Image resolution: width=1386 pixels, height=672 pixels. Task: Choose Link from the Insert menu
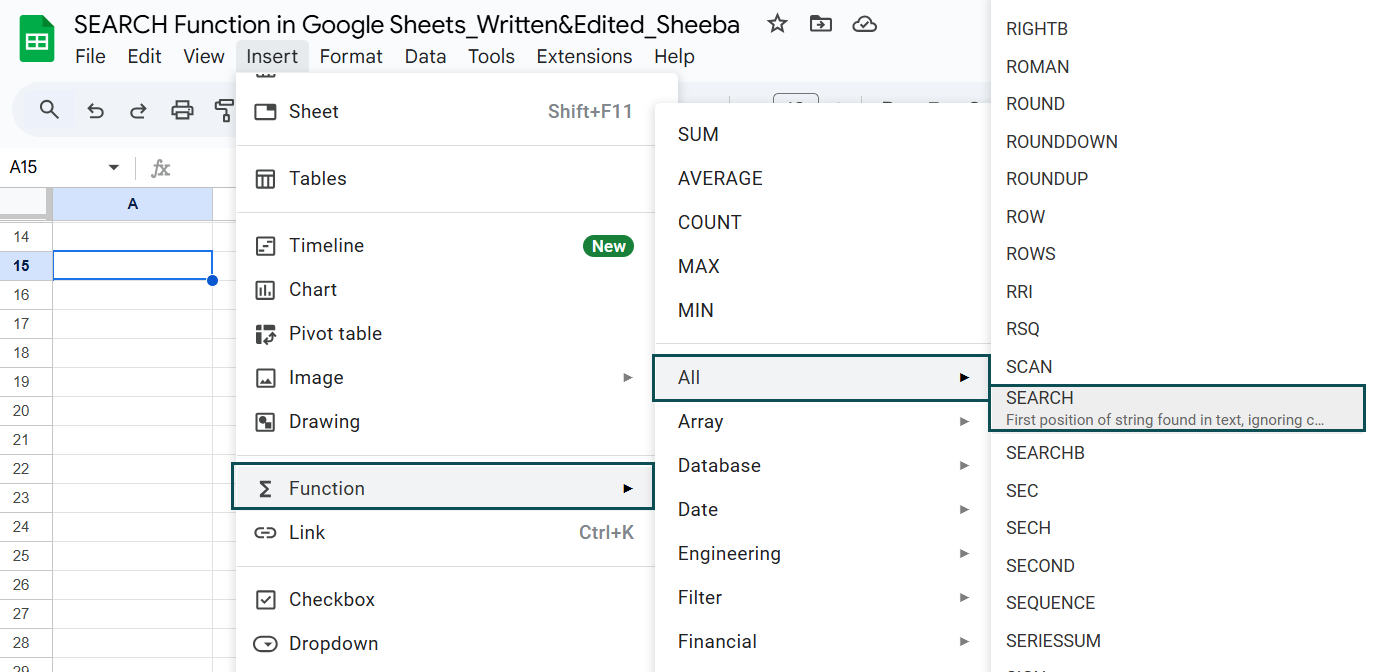pos(444,533)
